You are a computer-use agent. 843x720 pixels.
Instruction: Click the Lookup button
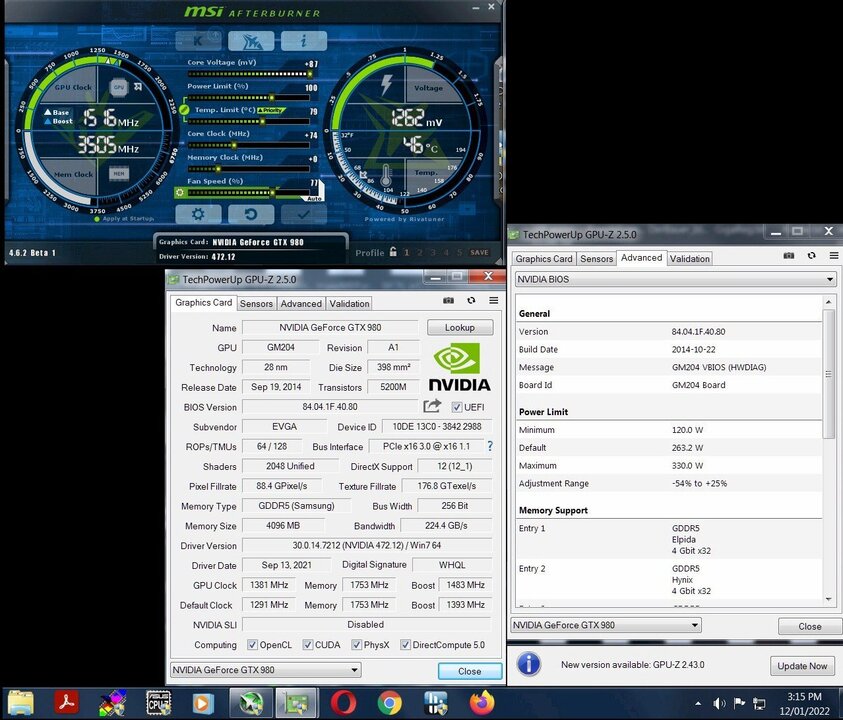460,327
